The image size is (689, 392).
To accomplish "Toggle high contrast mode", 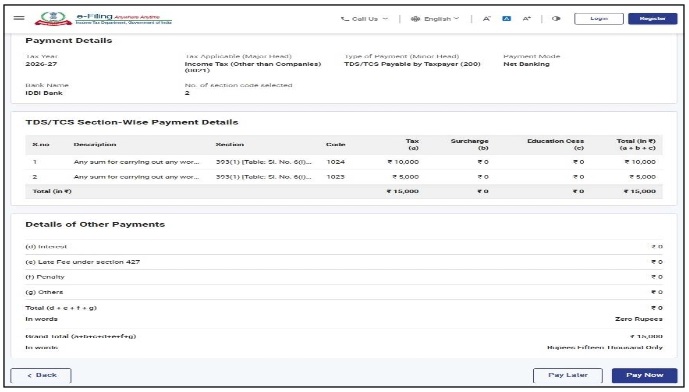I will 556,19.
